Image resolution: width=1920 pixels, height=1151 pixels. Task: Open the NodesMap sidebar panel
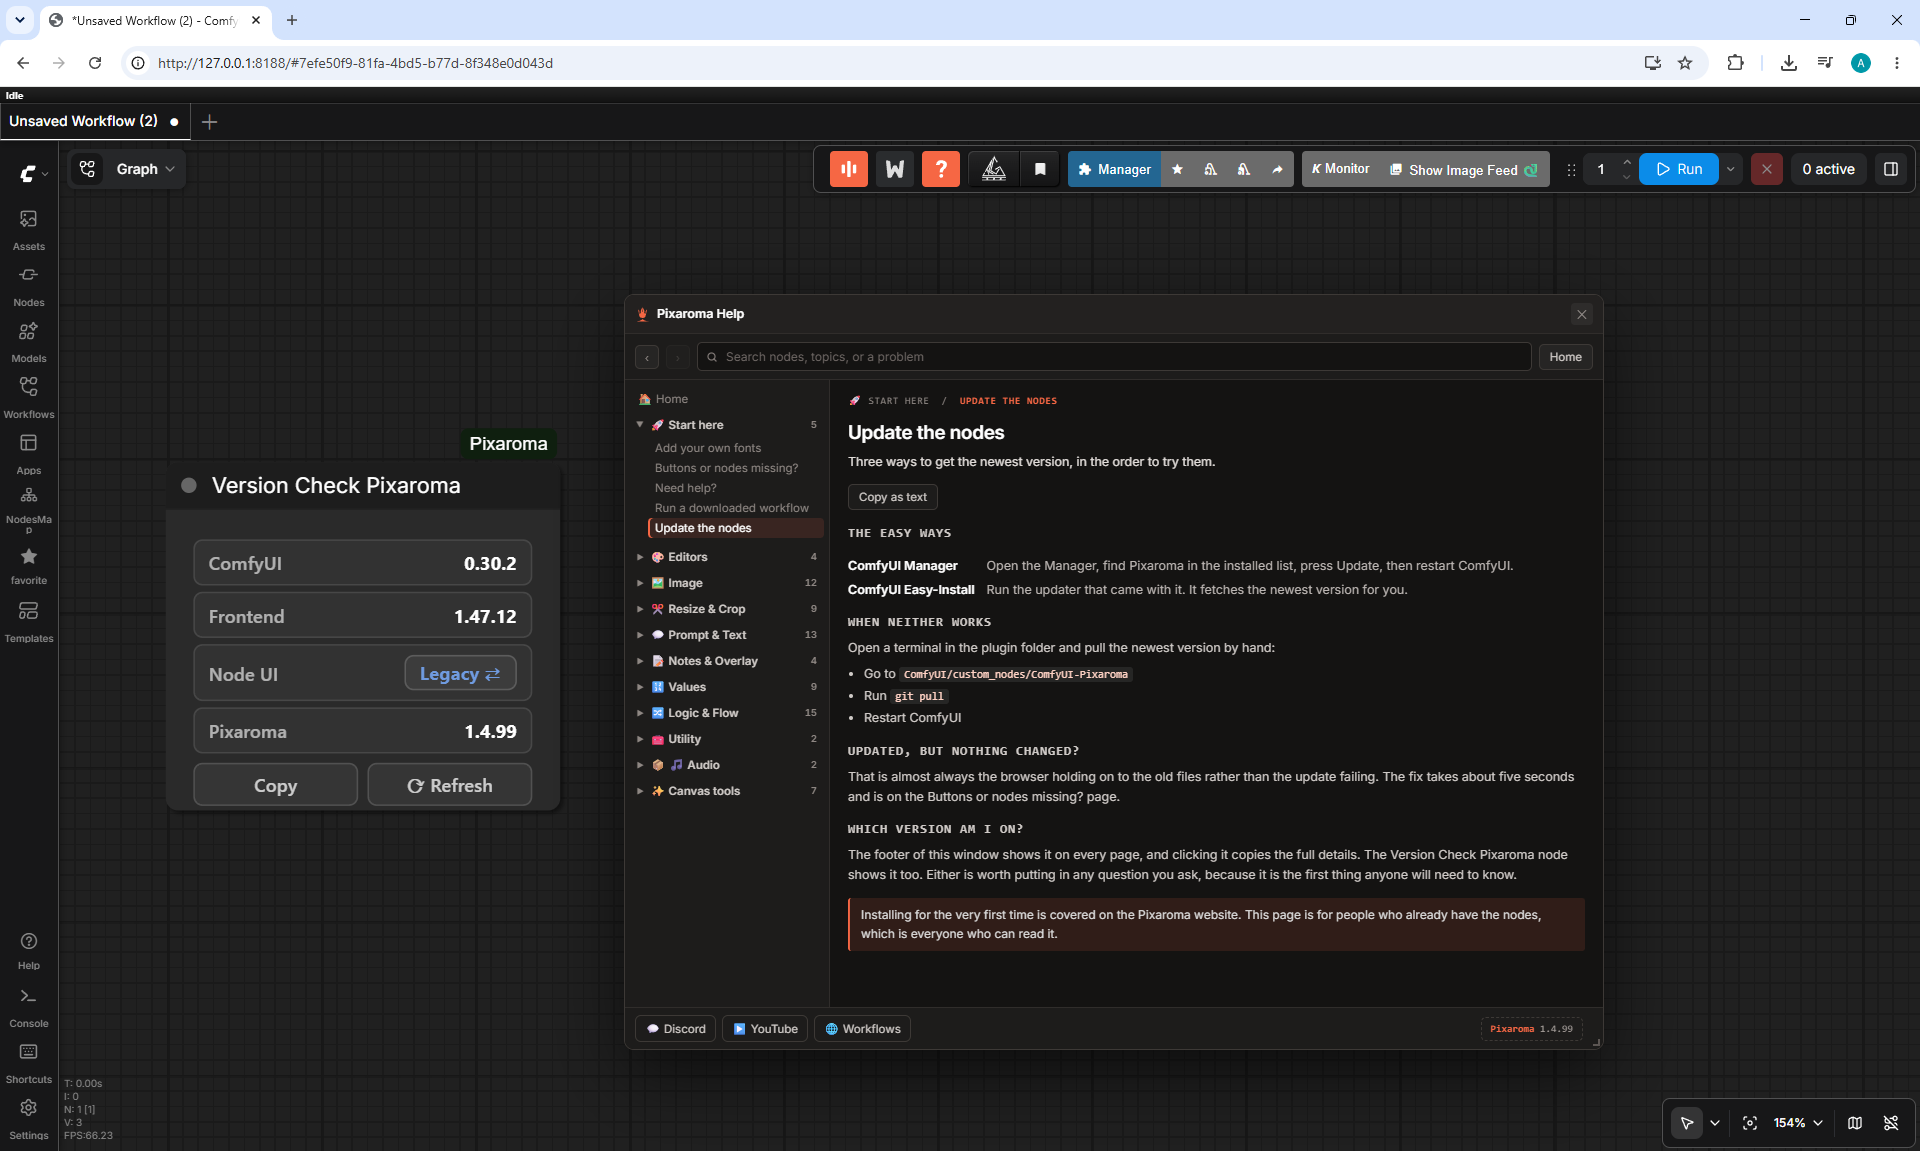pyautogui.click(x=28, y=509)
